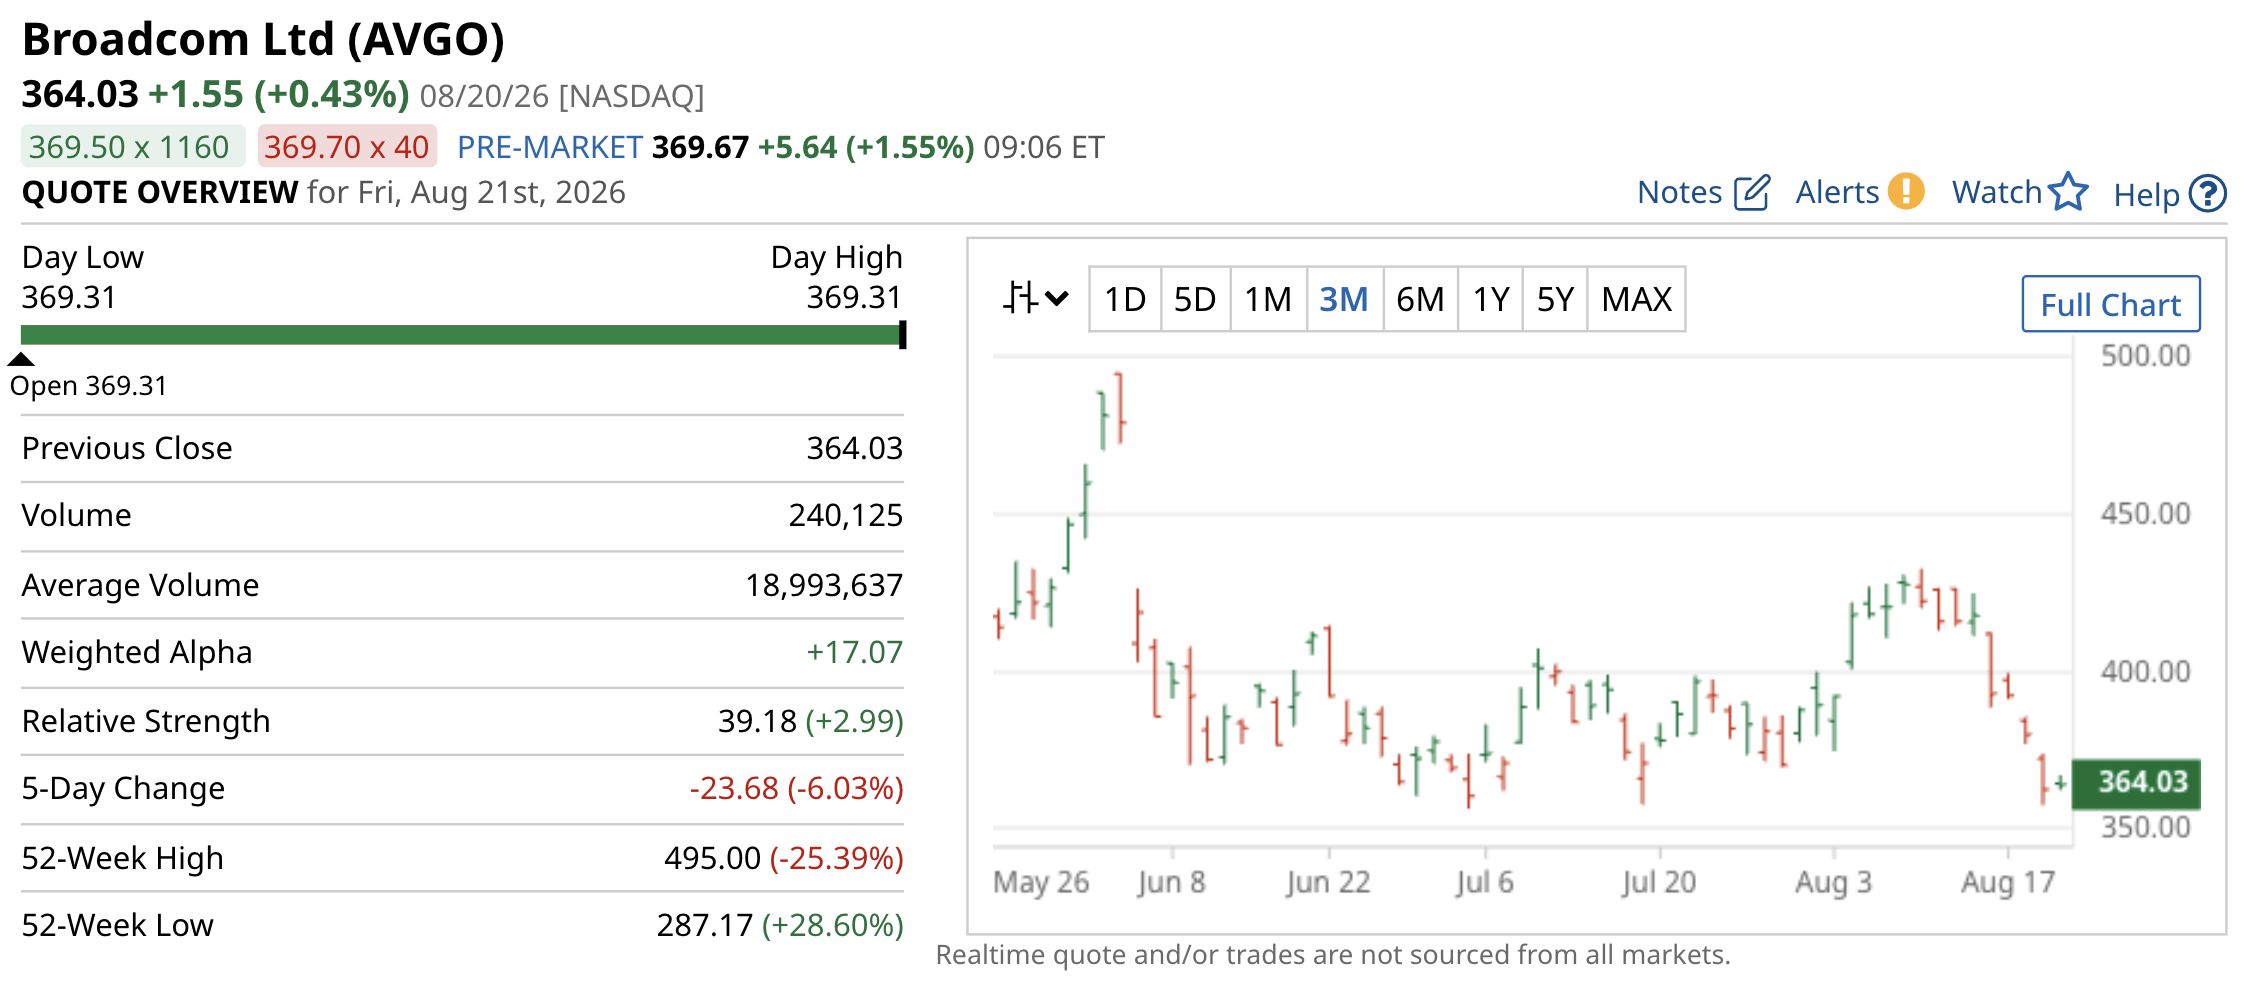Viewport: 2254px width, 988px height.
Task: Click the Weighted Alpha value +17.07
Action: (x=854, y=652)
